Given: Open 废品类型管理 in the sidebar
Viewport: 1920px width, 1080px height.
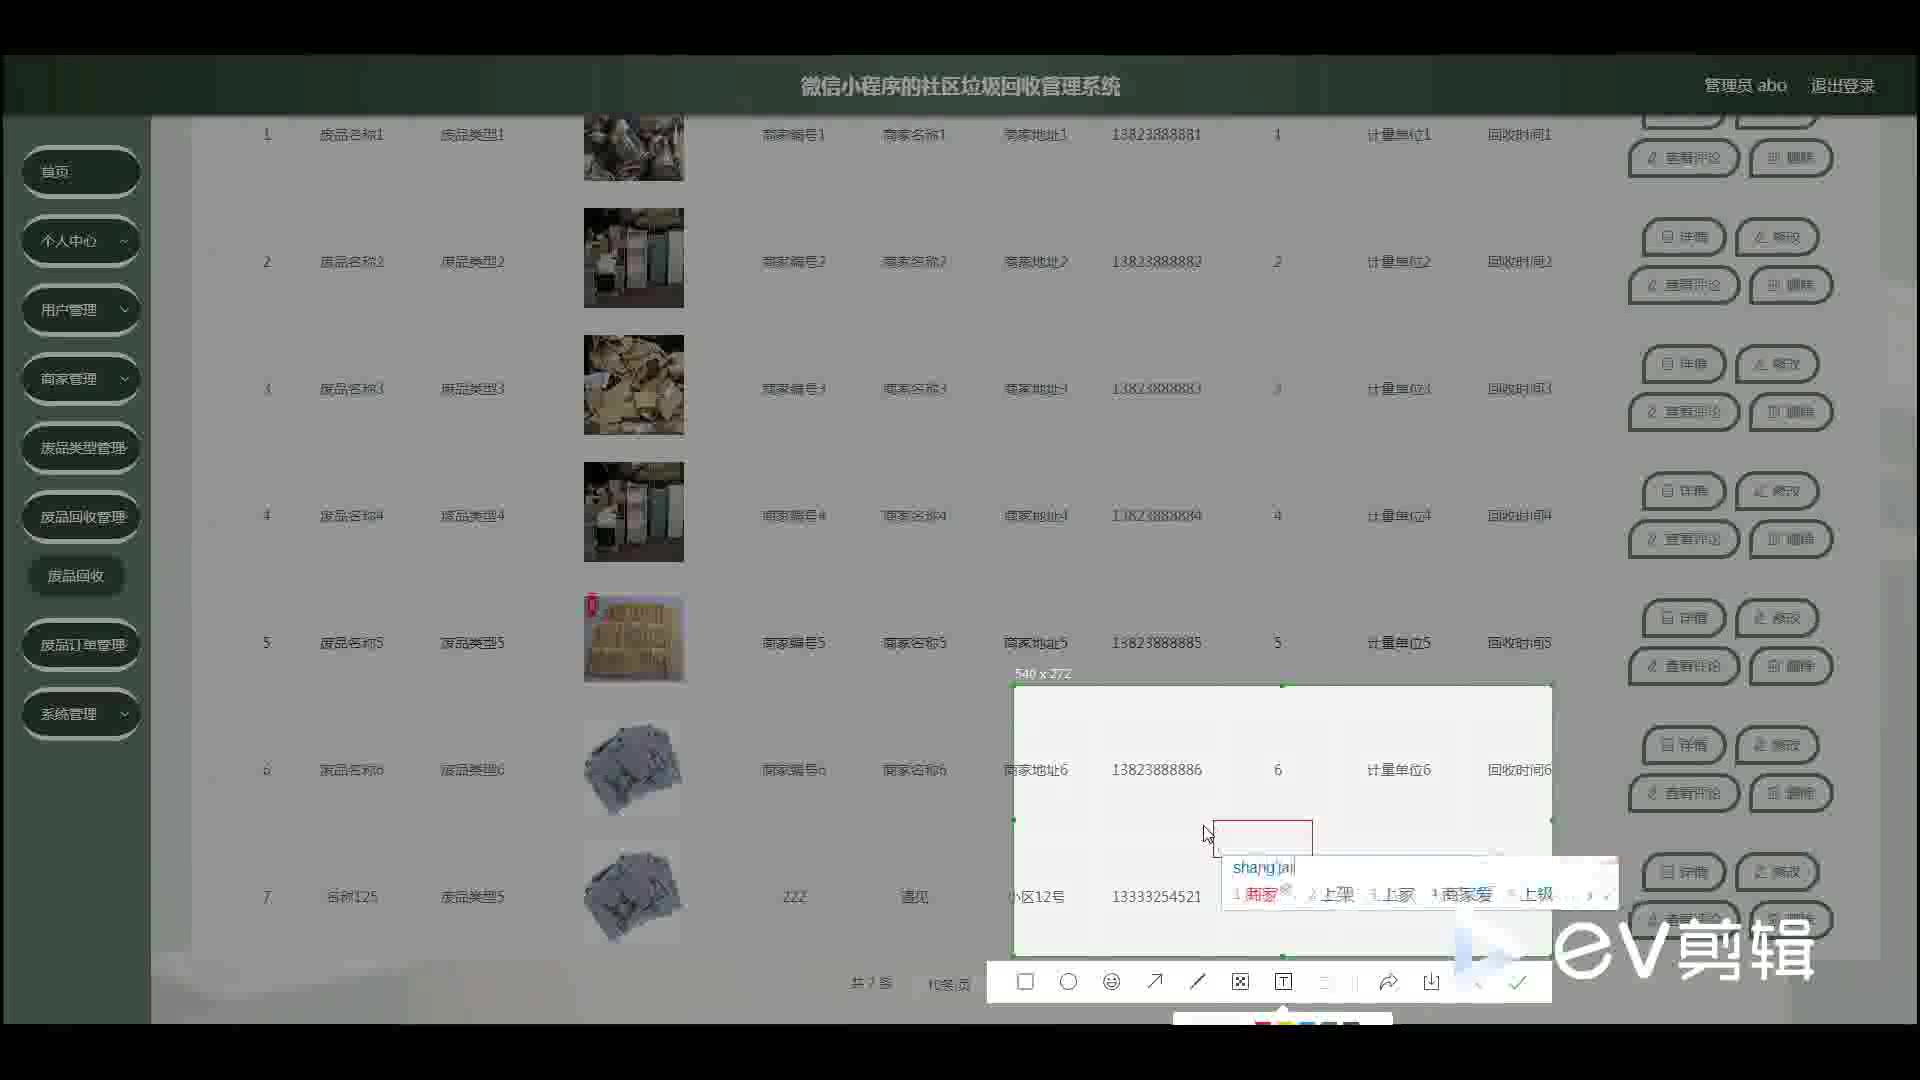Looking at the screenshot, I should point(81,448).
